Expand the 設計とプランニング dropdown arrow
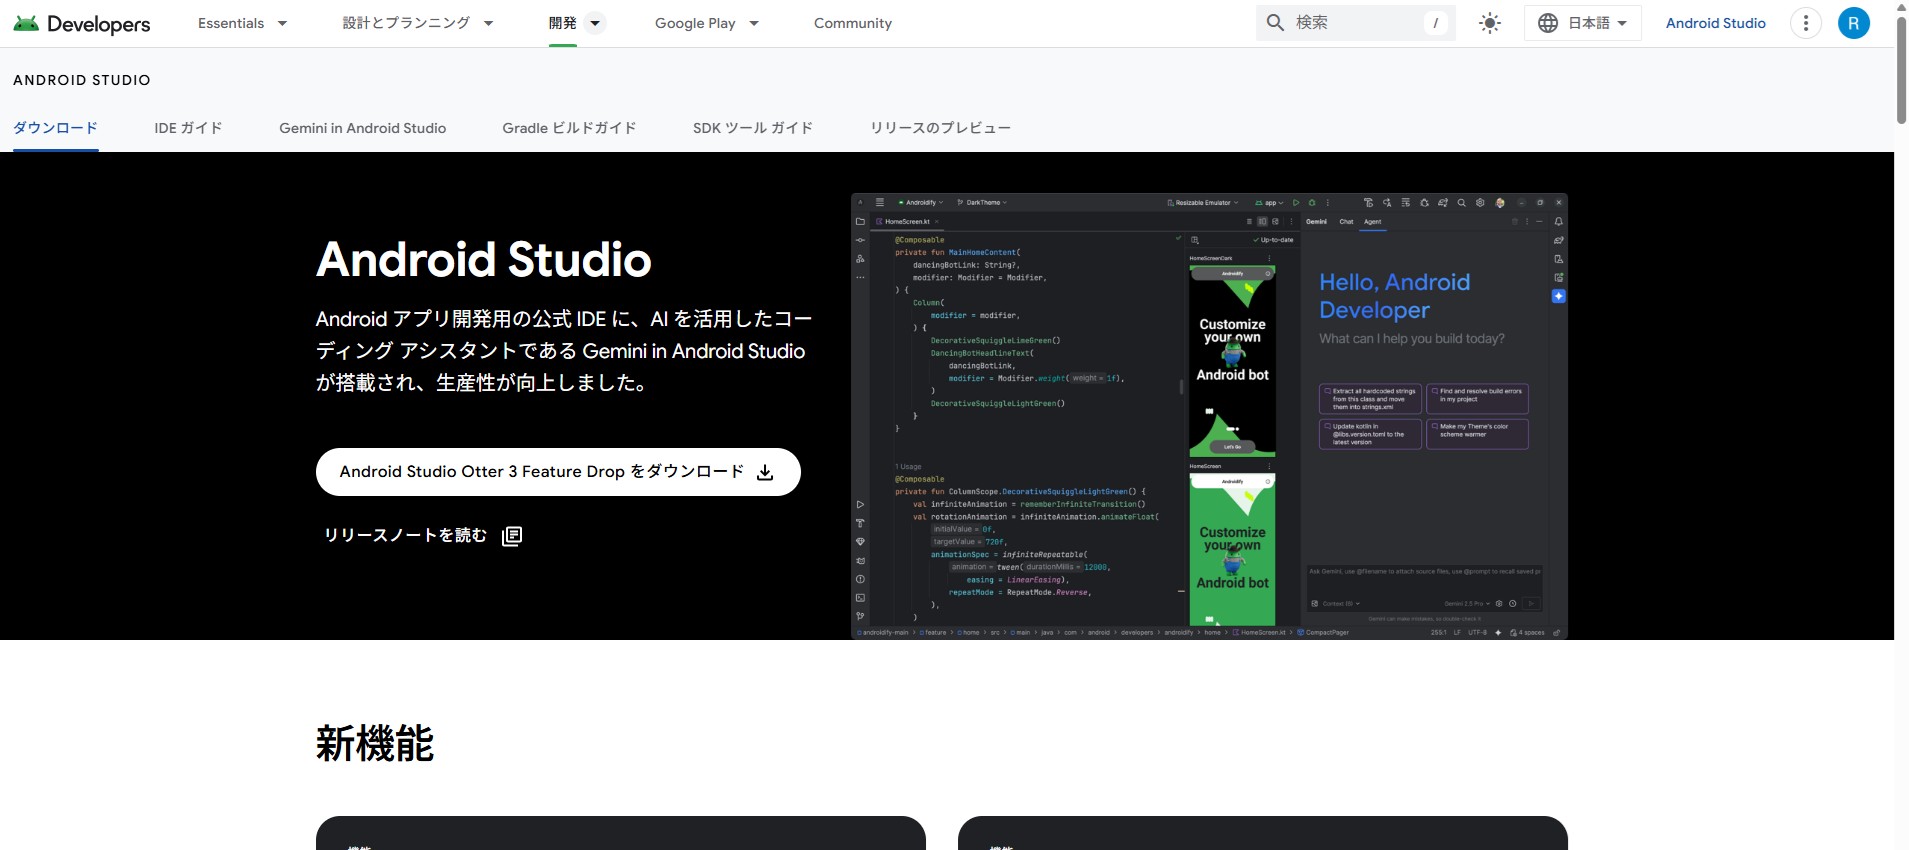 (488, 23)
